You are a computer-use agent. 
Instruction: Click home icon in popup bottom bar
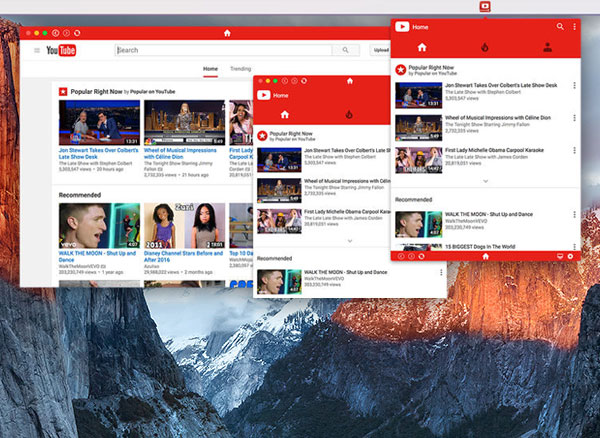click(x=486, y=256)
